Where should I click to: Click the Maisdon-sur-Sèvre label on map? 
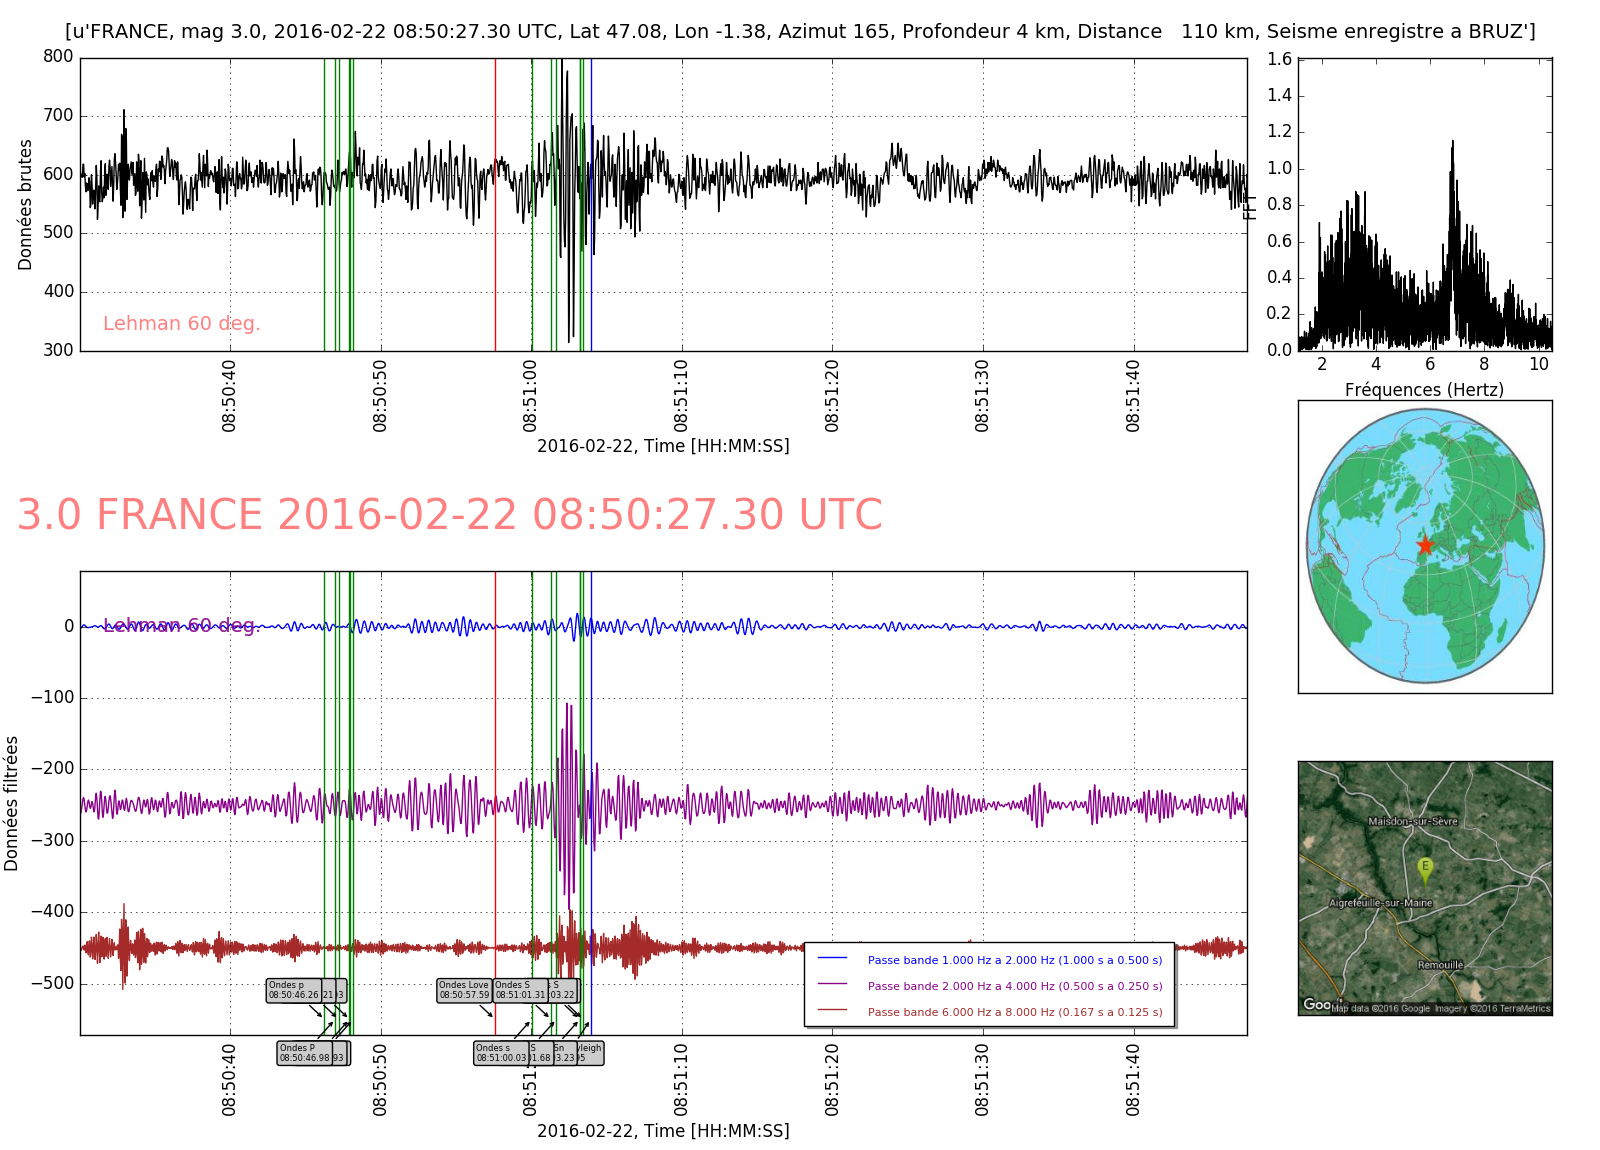click(x=1412, y=821)
